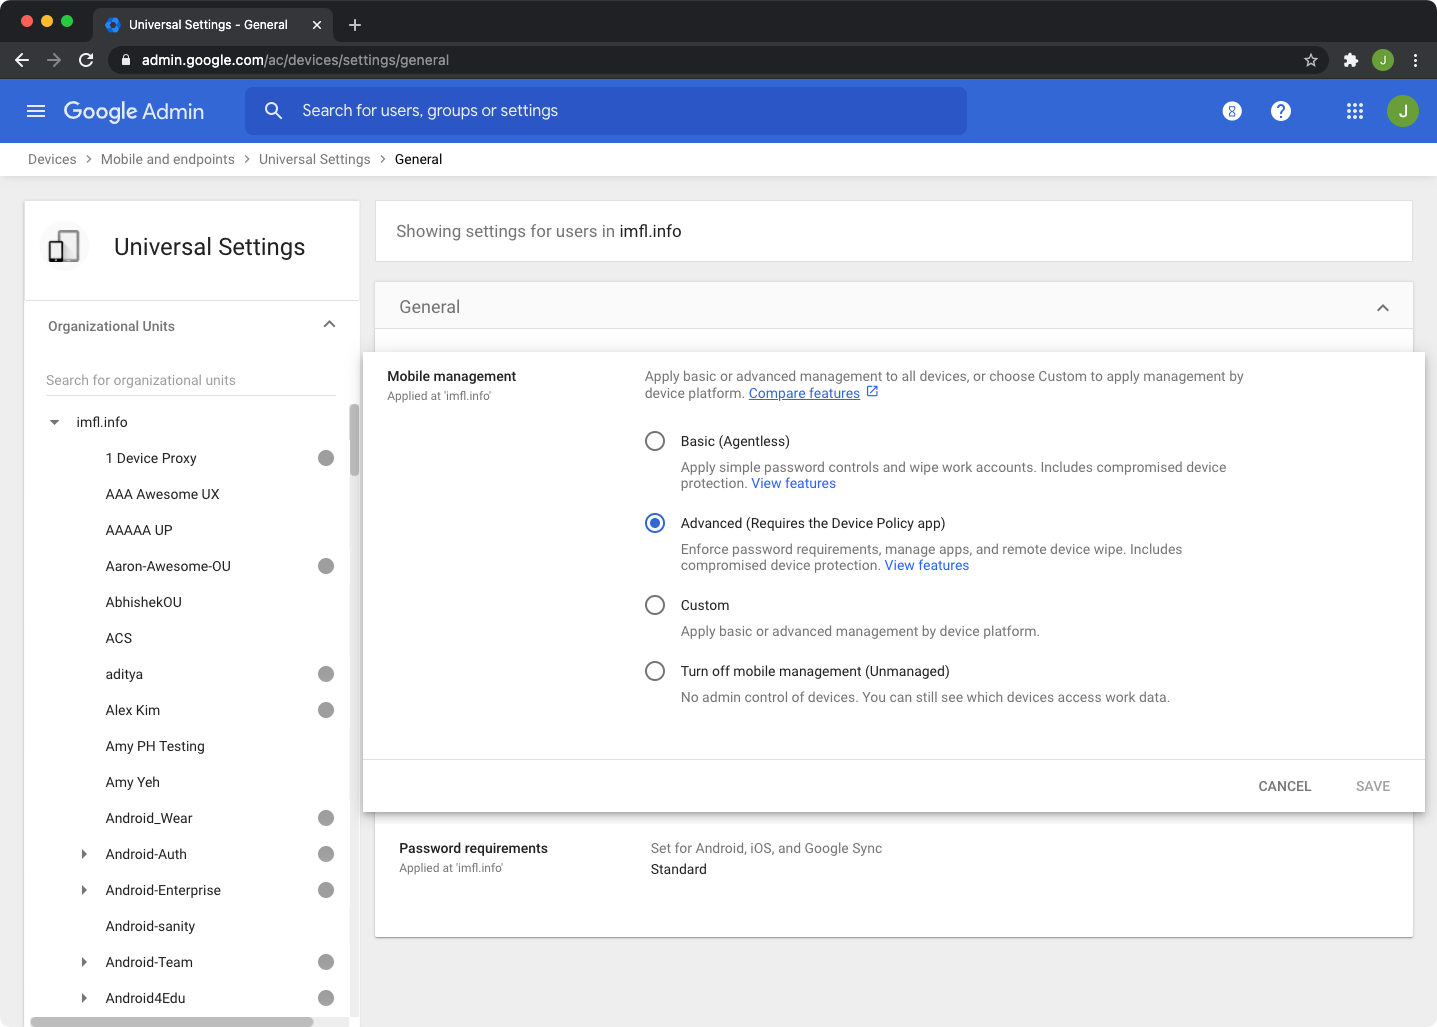Screen dimensions: 1437x1027
Task: Collapse the Organizational Units panel
Action: [329, 325]
